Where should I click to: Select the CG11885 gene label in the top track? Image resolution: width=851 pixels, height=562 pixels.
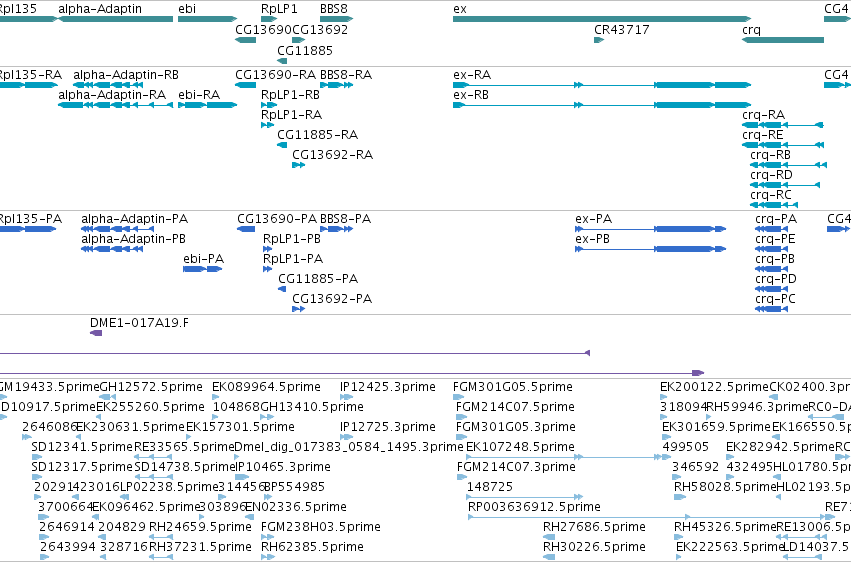305,50
